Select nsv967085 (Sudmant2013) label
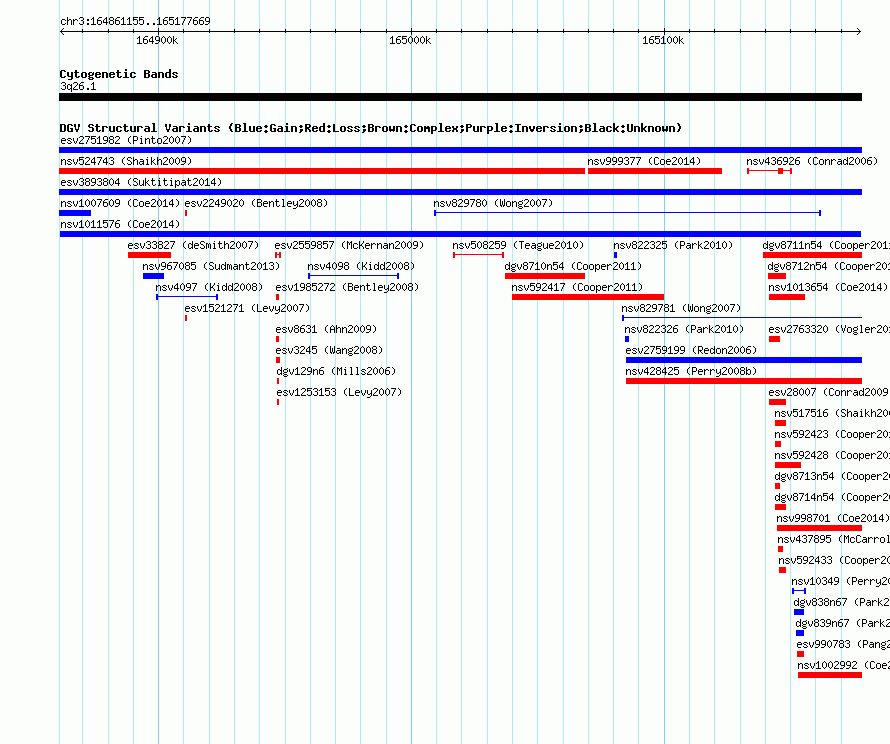The image size is (890, 744). pyautogui.click(x=211, y=266)
